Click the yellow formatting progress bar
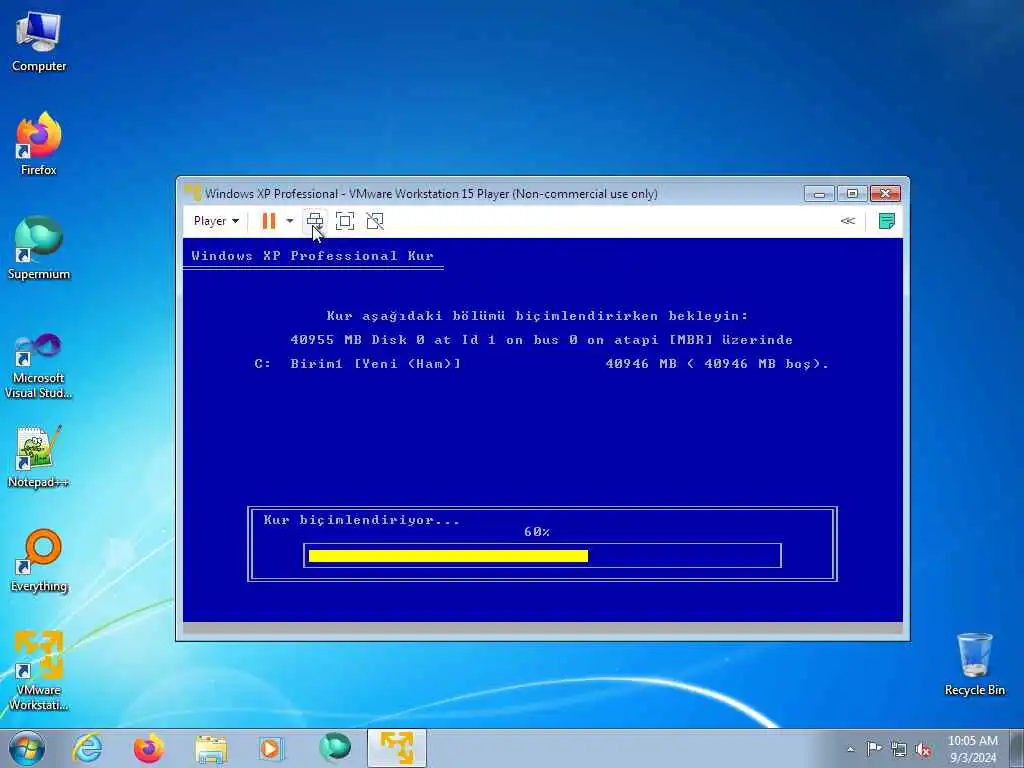Viewport: 1024px width, 768px height. click(x=448, y=556)
